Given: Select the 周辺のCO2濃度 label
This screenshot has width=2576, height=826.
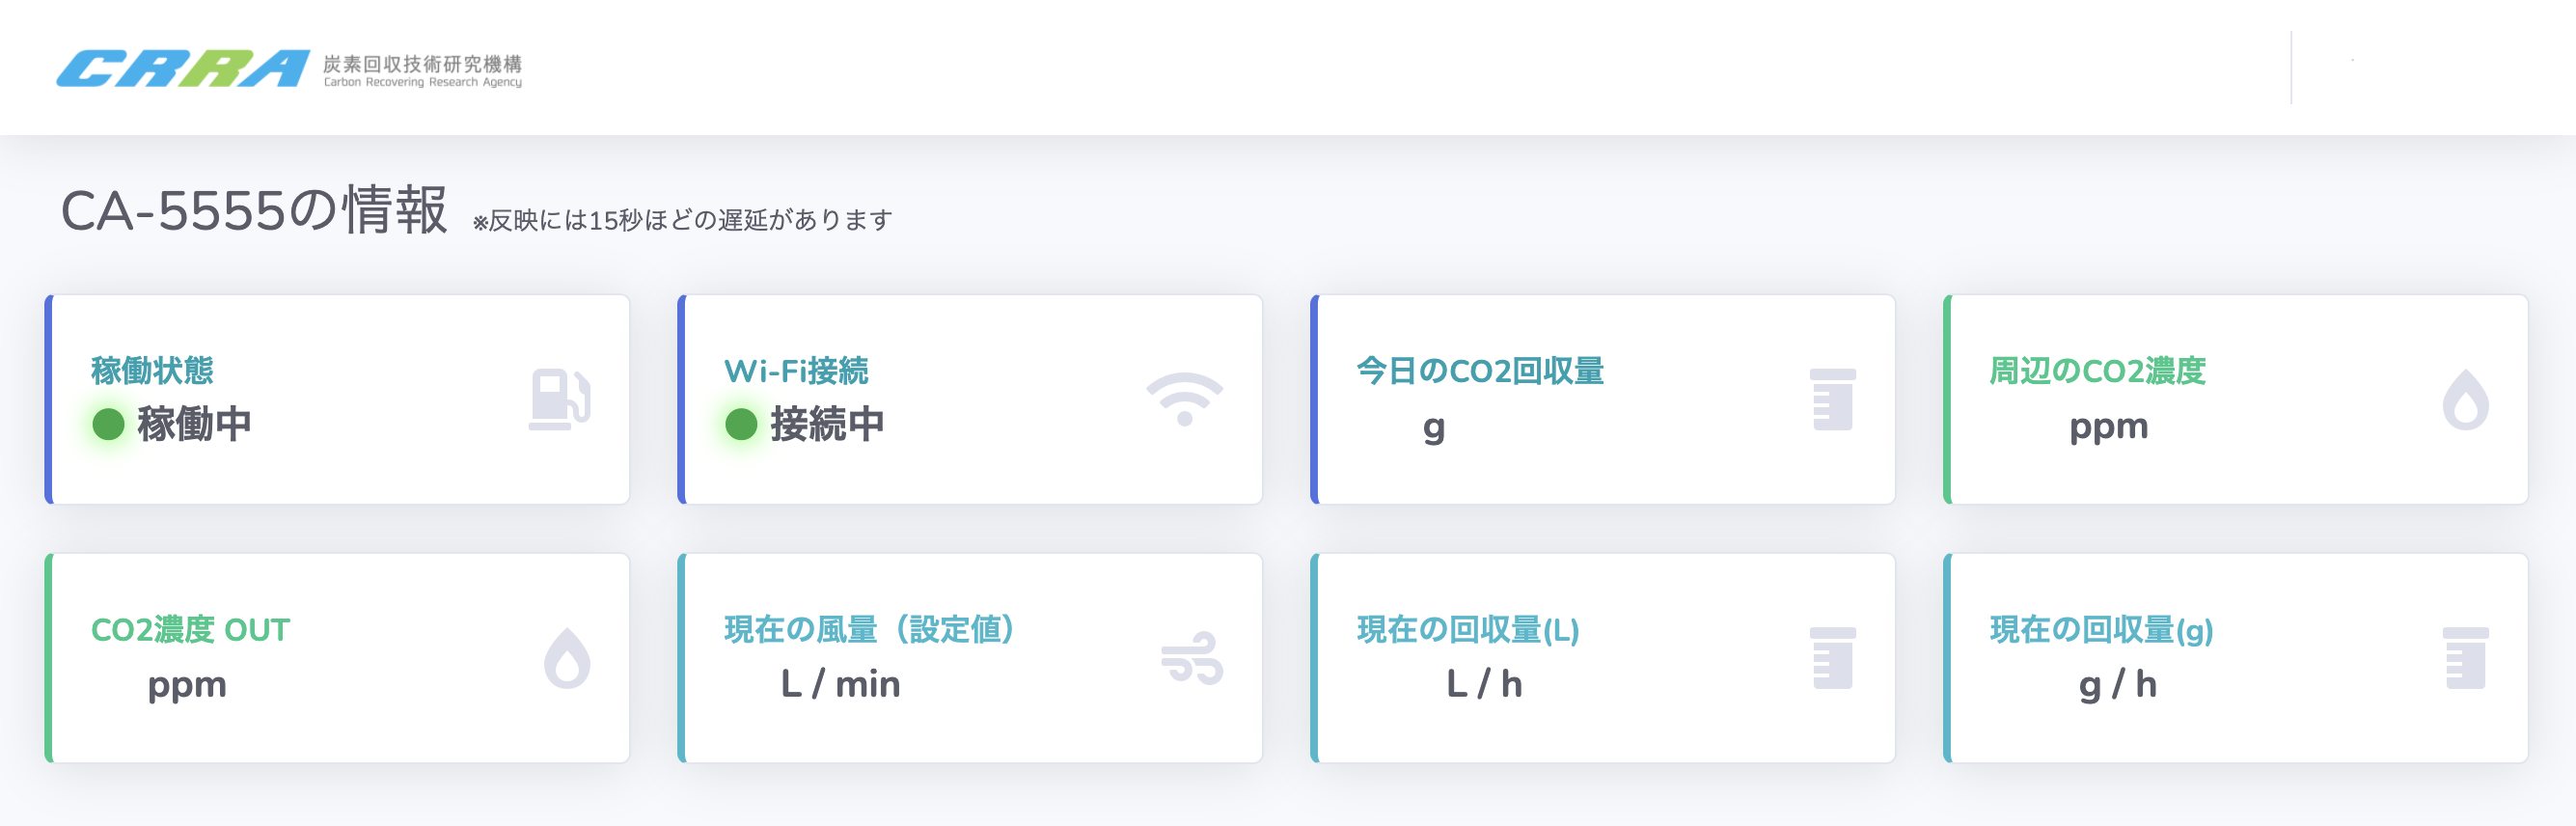Looking at the screenshot, I should tap(2097, 371).
